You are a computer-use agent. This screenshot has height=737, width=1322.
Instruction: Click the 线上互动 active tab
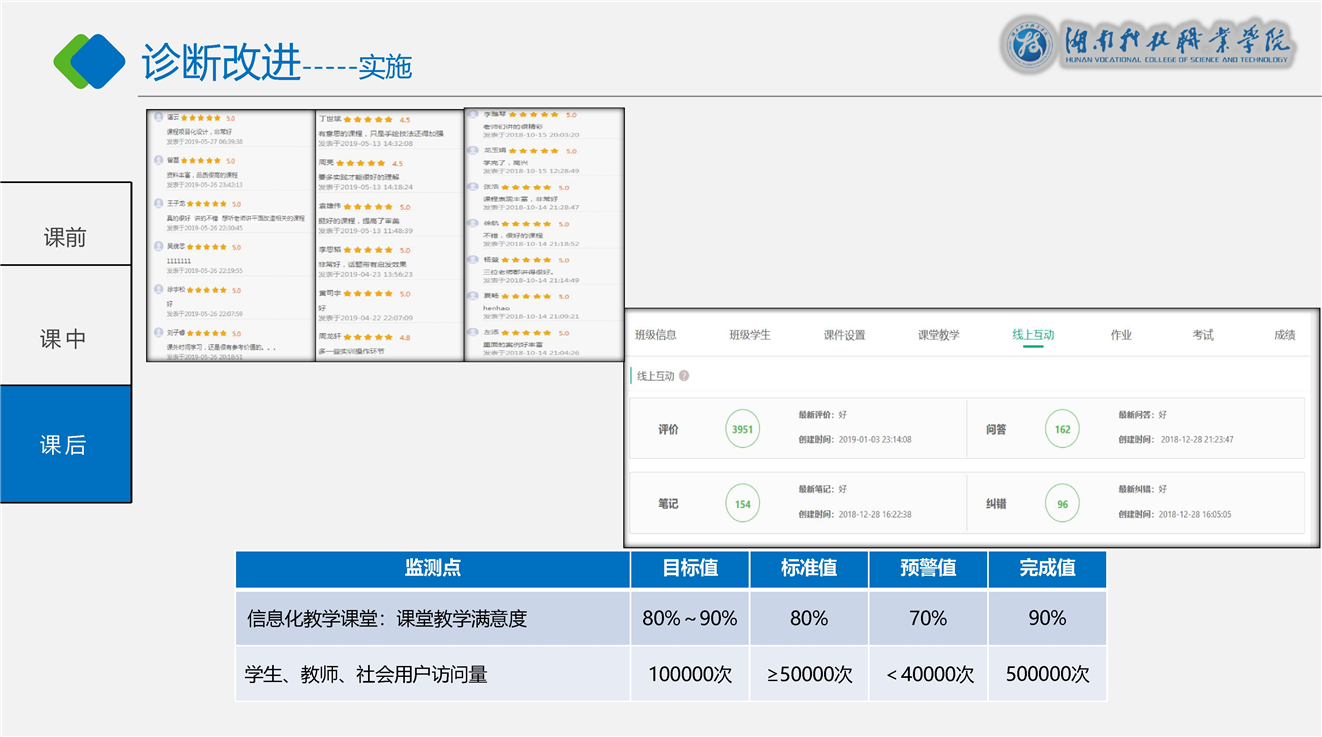pos(1033,335)
